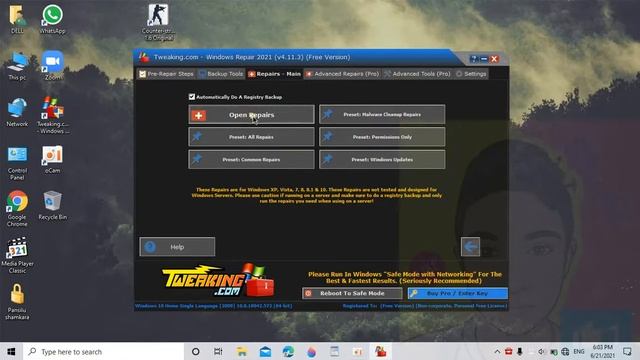
Task: Open the WhatsApp desktop shortcut
Action: tap(52, 19)
